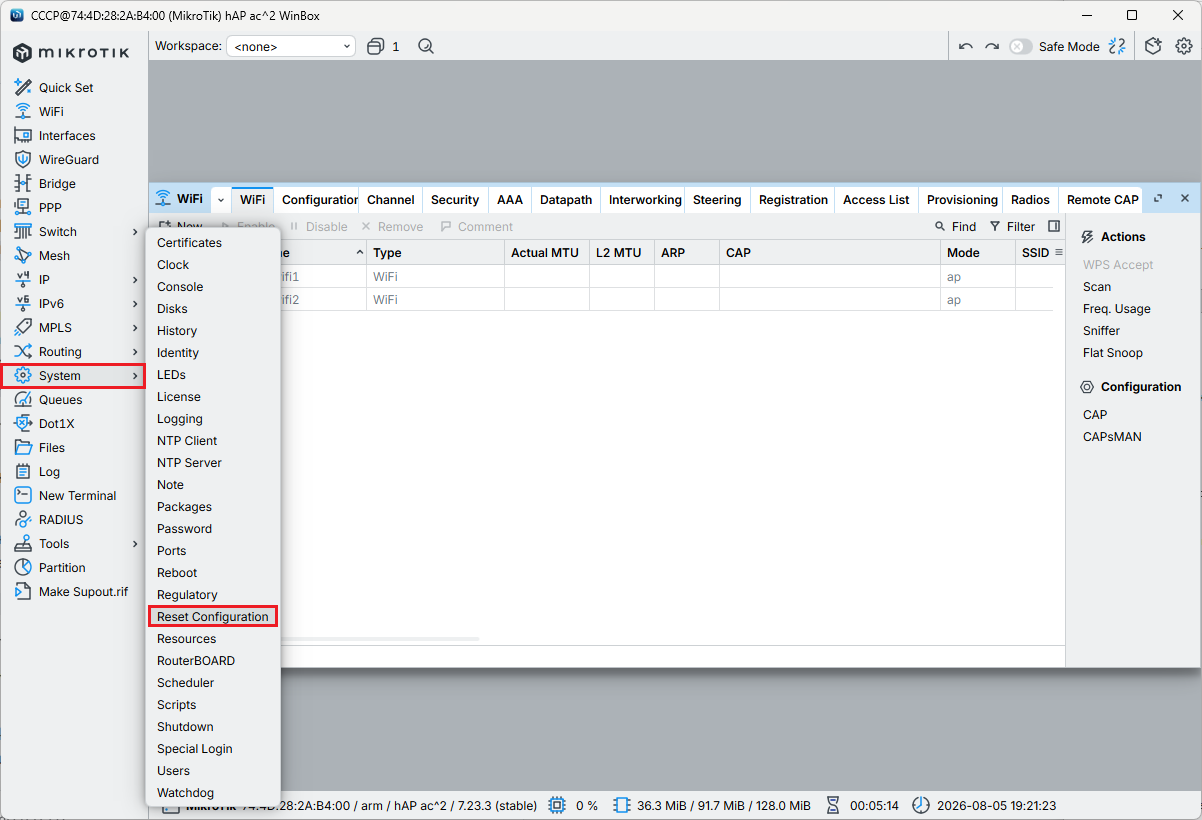This screenshot has width=1202, height=820.
Task: Click the undo arrow in top toolbar
Action: 965,46
